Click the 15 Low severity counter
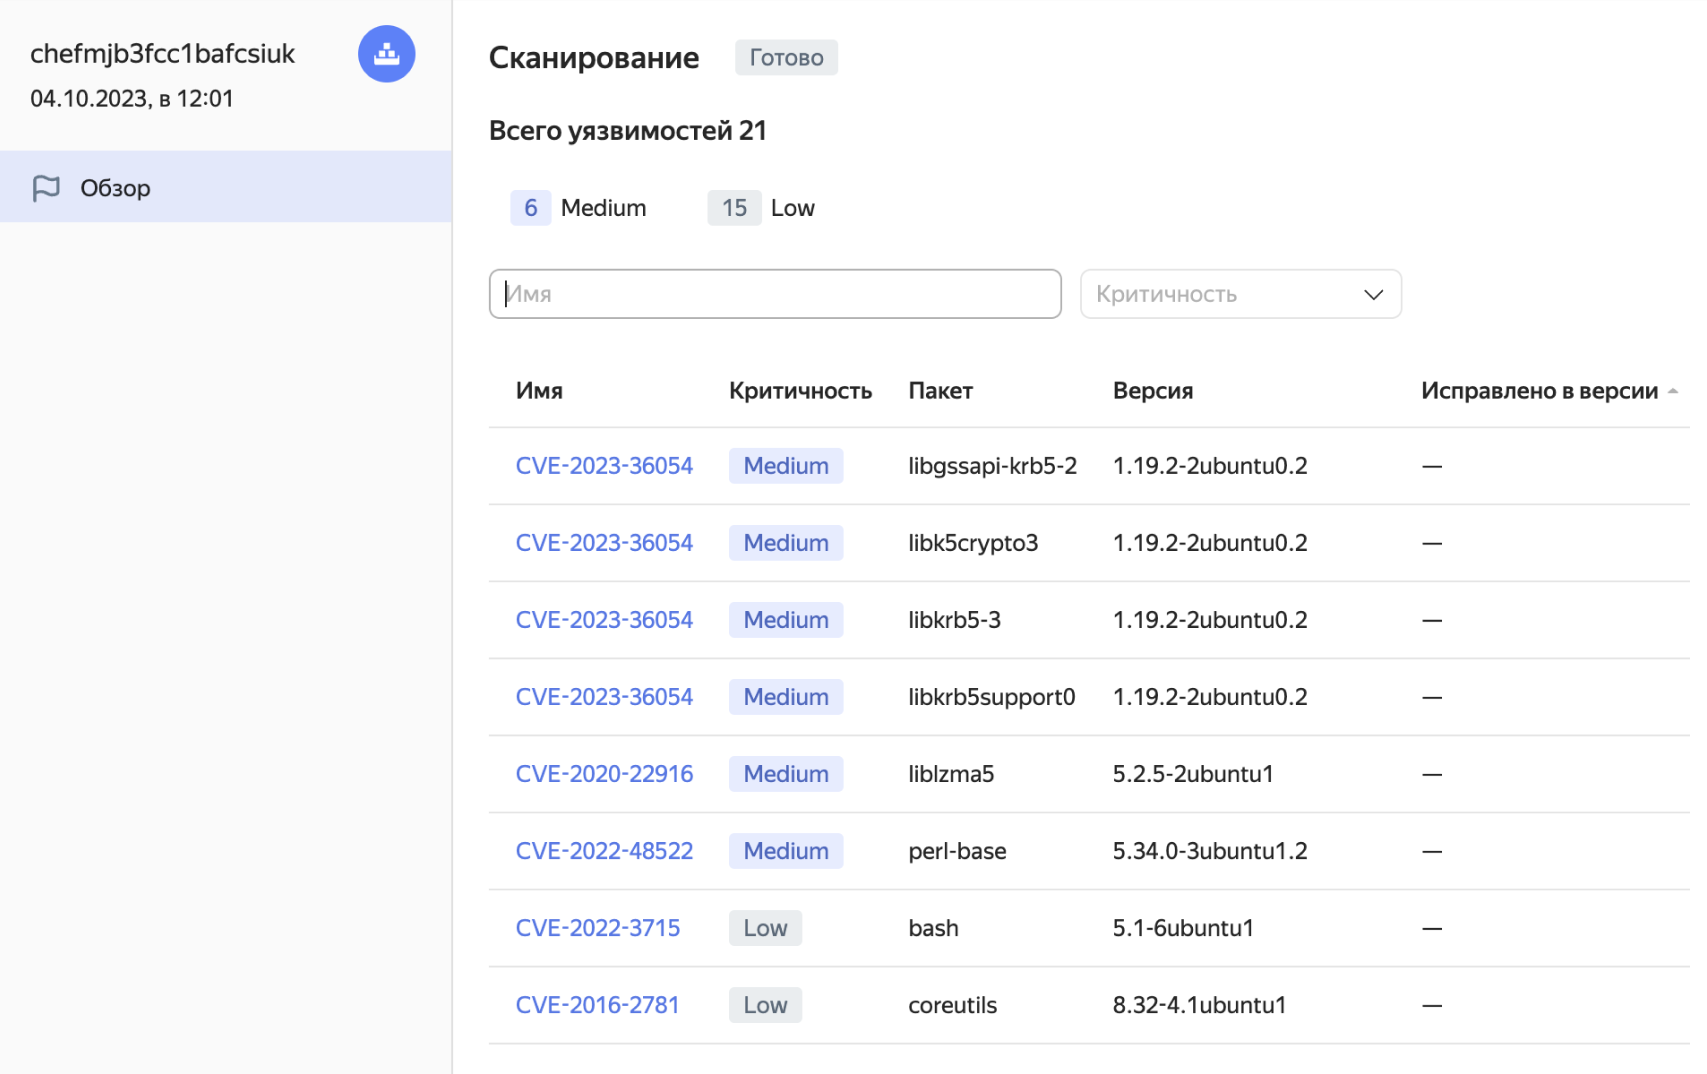Image resolution: width=1707 pixels, height=1074 pixels. click(761, 208)
